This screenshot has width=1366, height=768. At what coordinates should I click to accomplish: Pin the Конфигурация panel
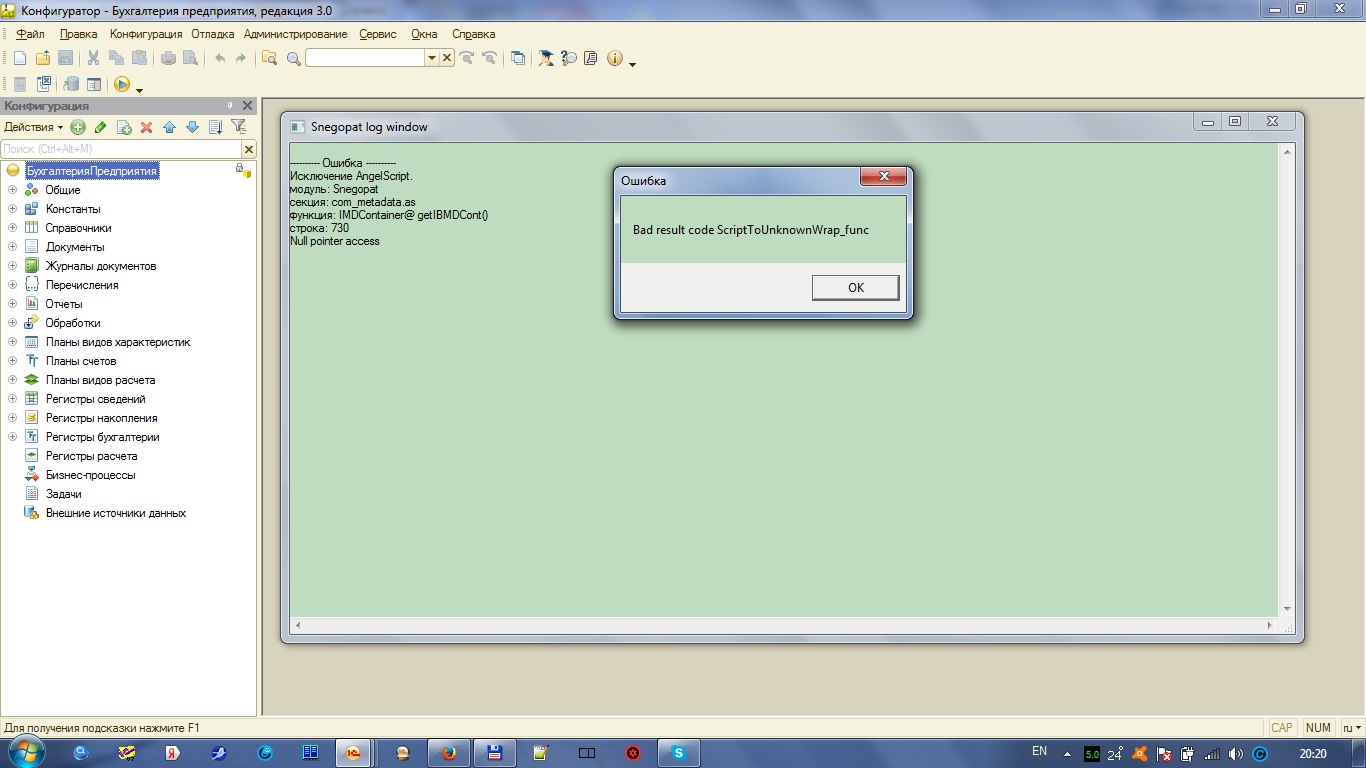tap(229, 106)
